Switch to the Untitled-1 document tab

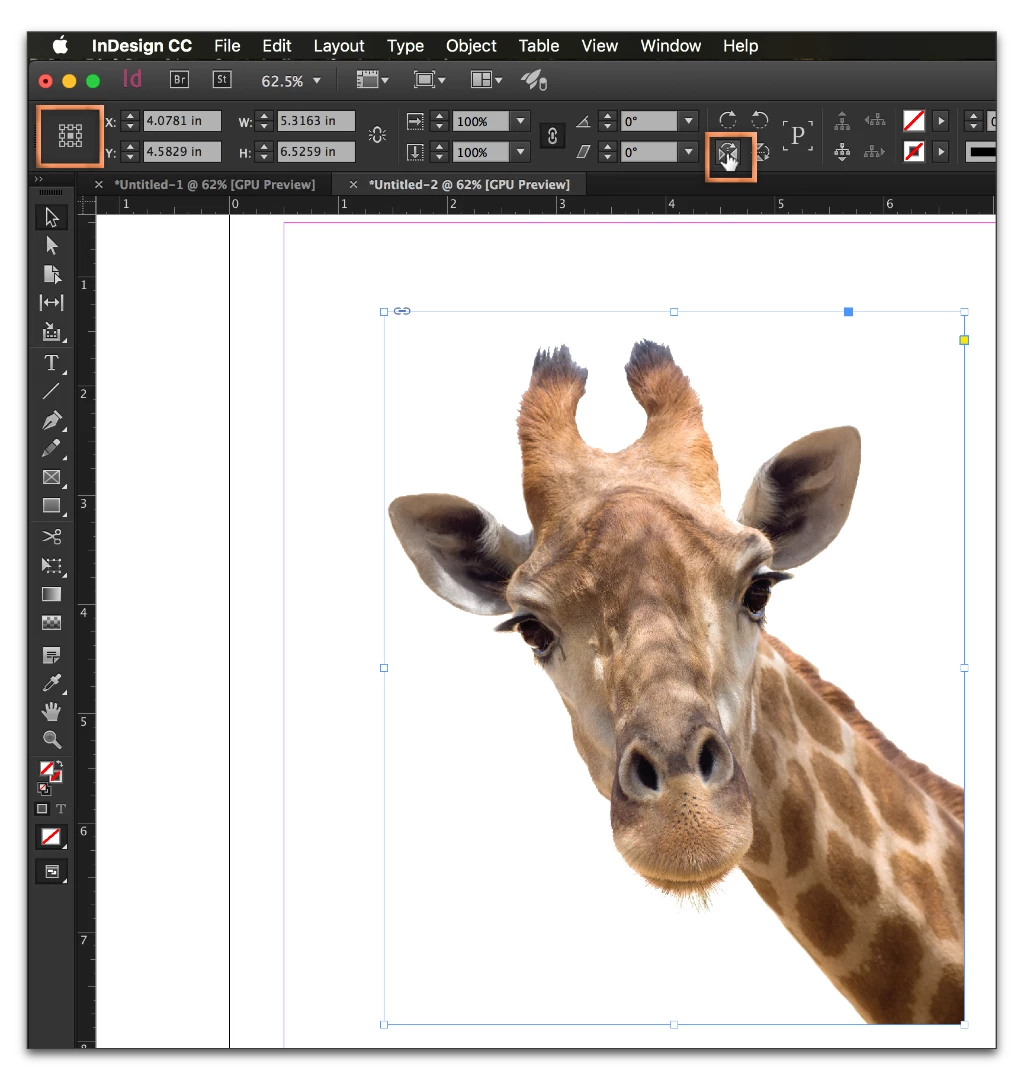(214, 185)
